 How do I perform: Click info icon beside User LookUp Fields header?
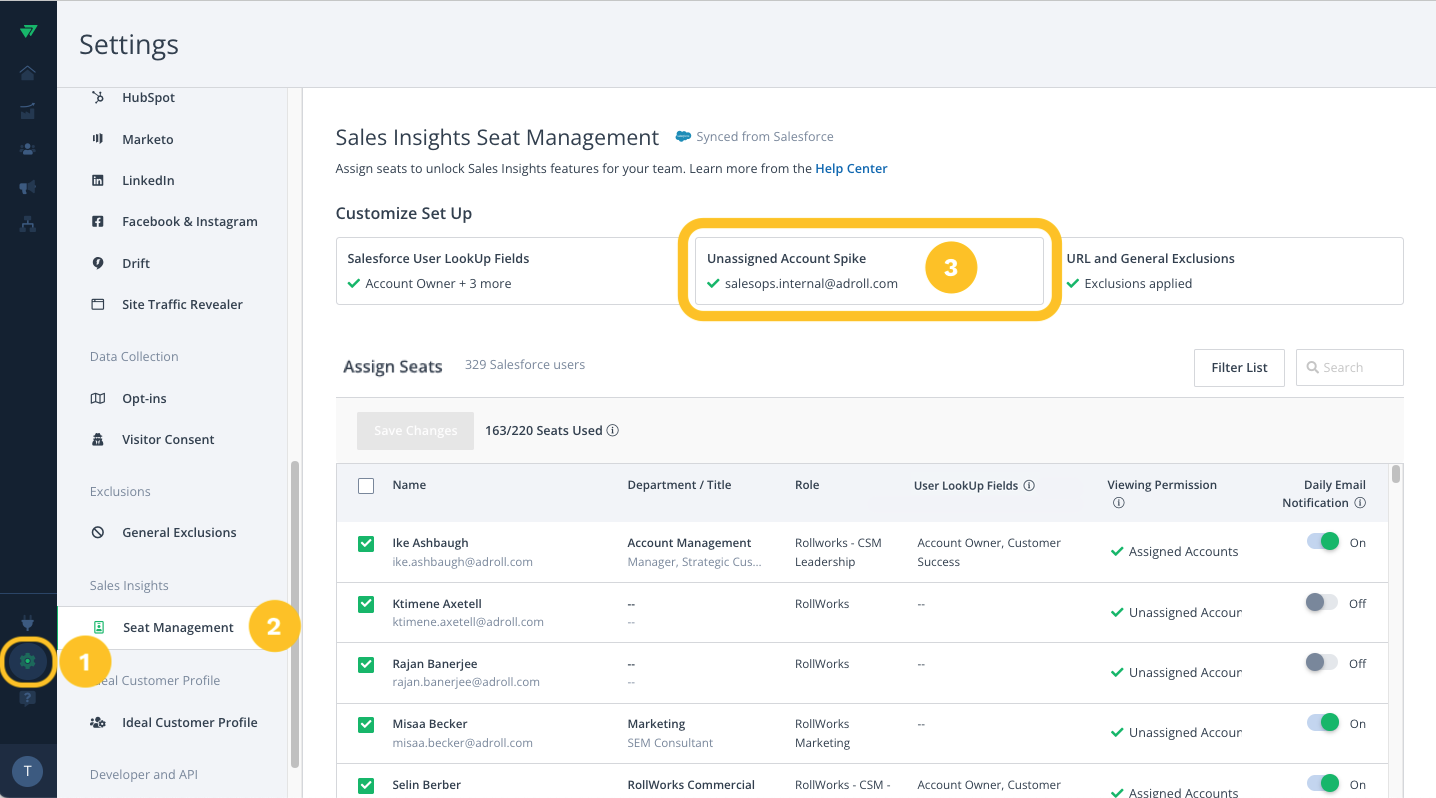tap(1029, 486)
